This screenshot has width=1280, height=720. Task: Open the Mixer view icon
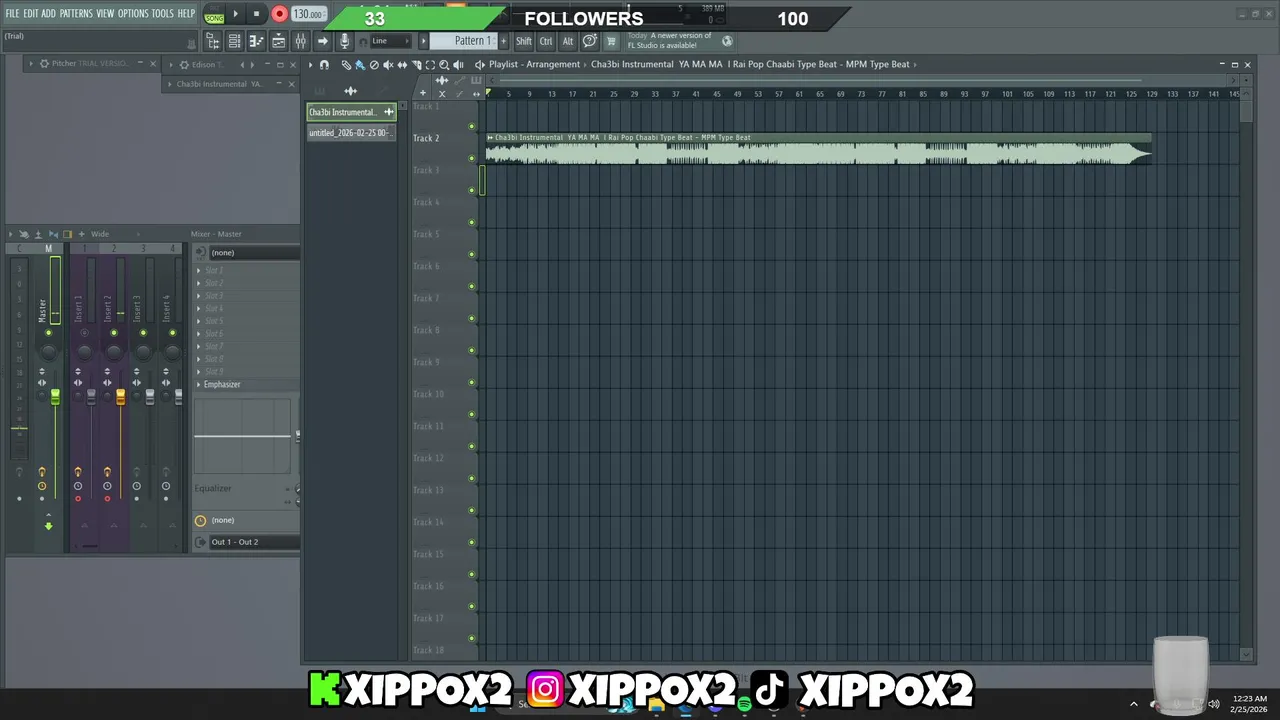[300, 41]
